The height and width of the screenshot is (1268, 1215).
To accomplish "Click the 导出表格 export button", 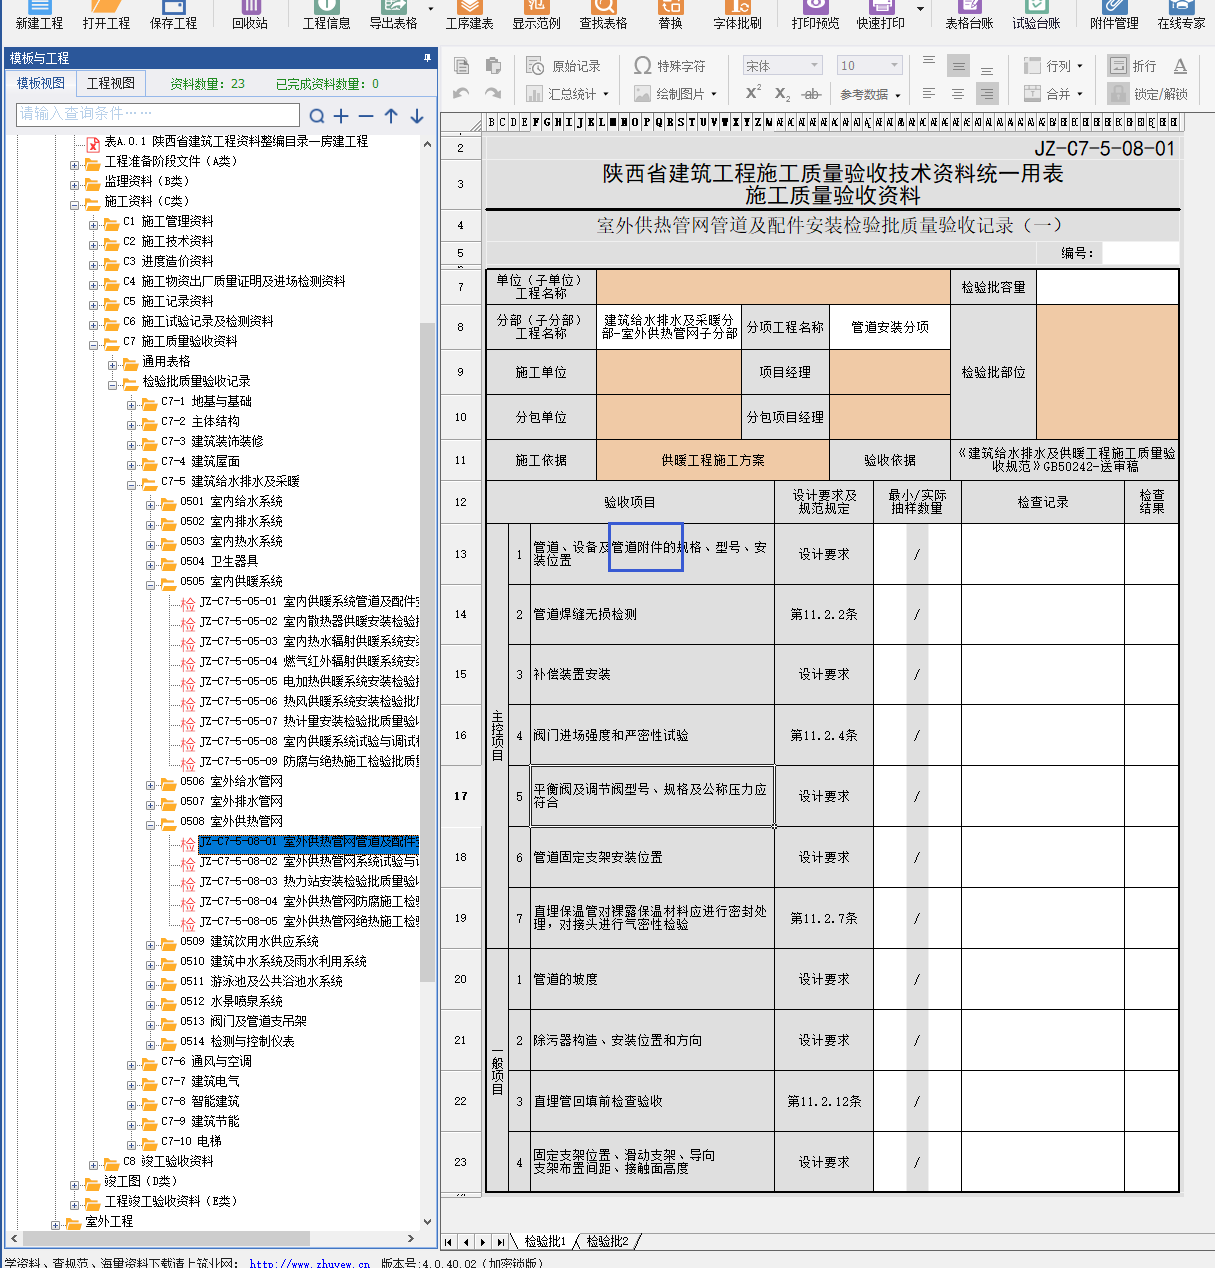I will click(394, 15).
